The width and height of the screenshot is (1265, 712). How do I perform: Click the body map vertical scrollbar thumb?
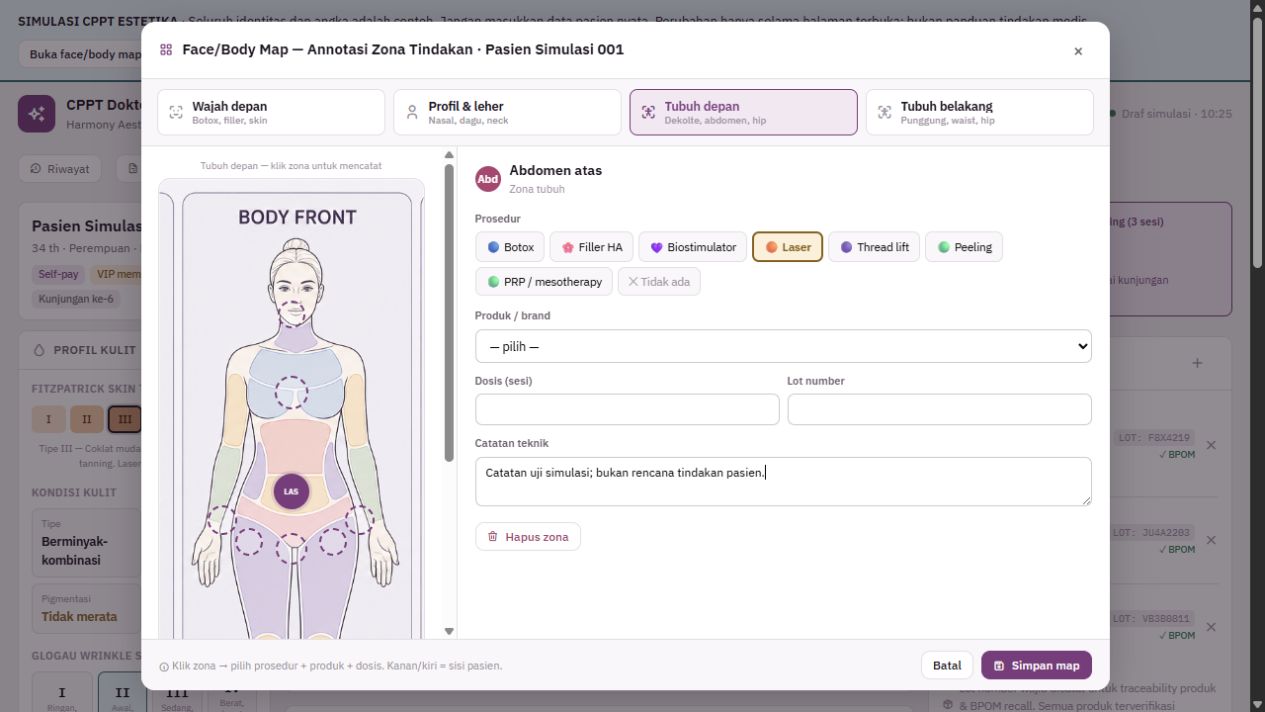click(x=449, y=313)
